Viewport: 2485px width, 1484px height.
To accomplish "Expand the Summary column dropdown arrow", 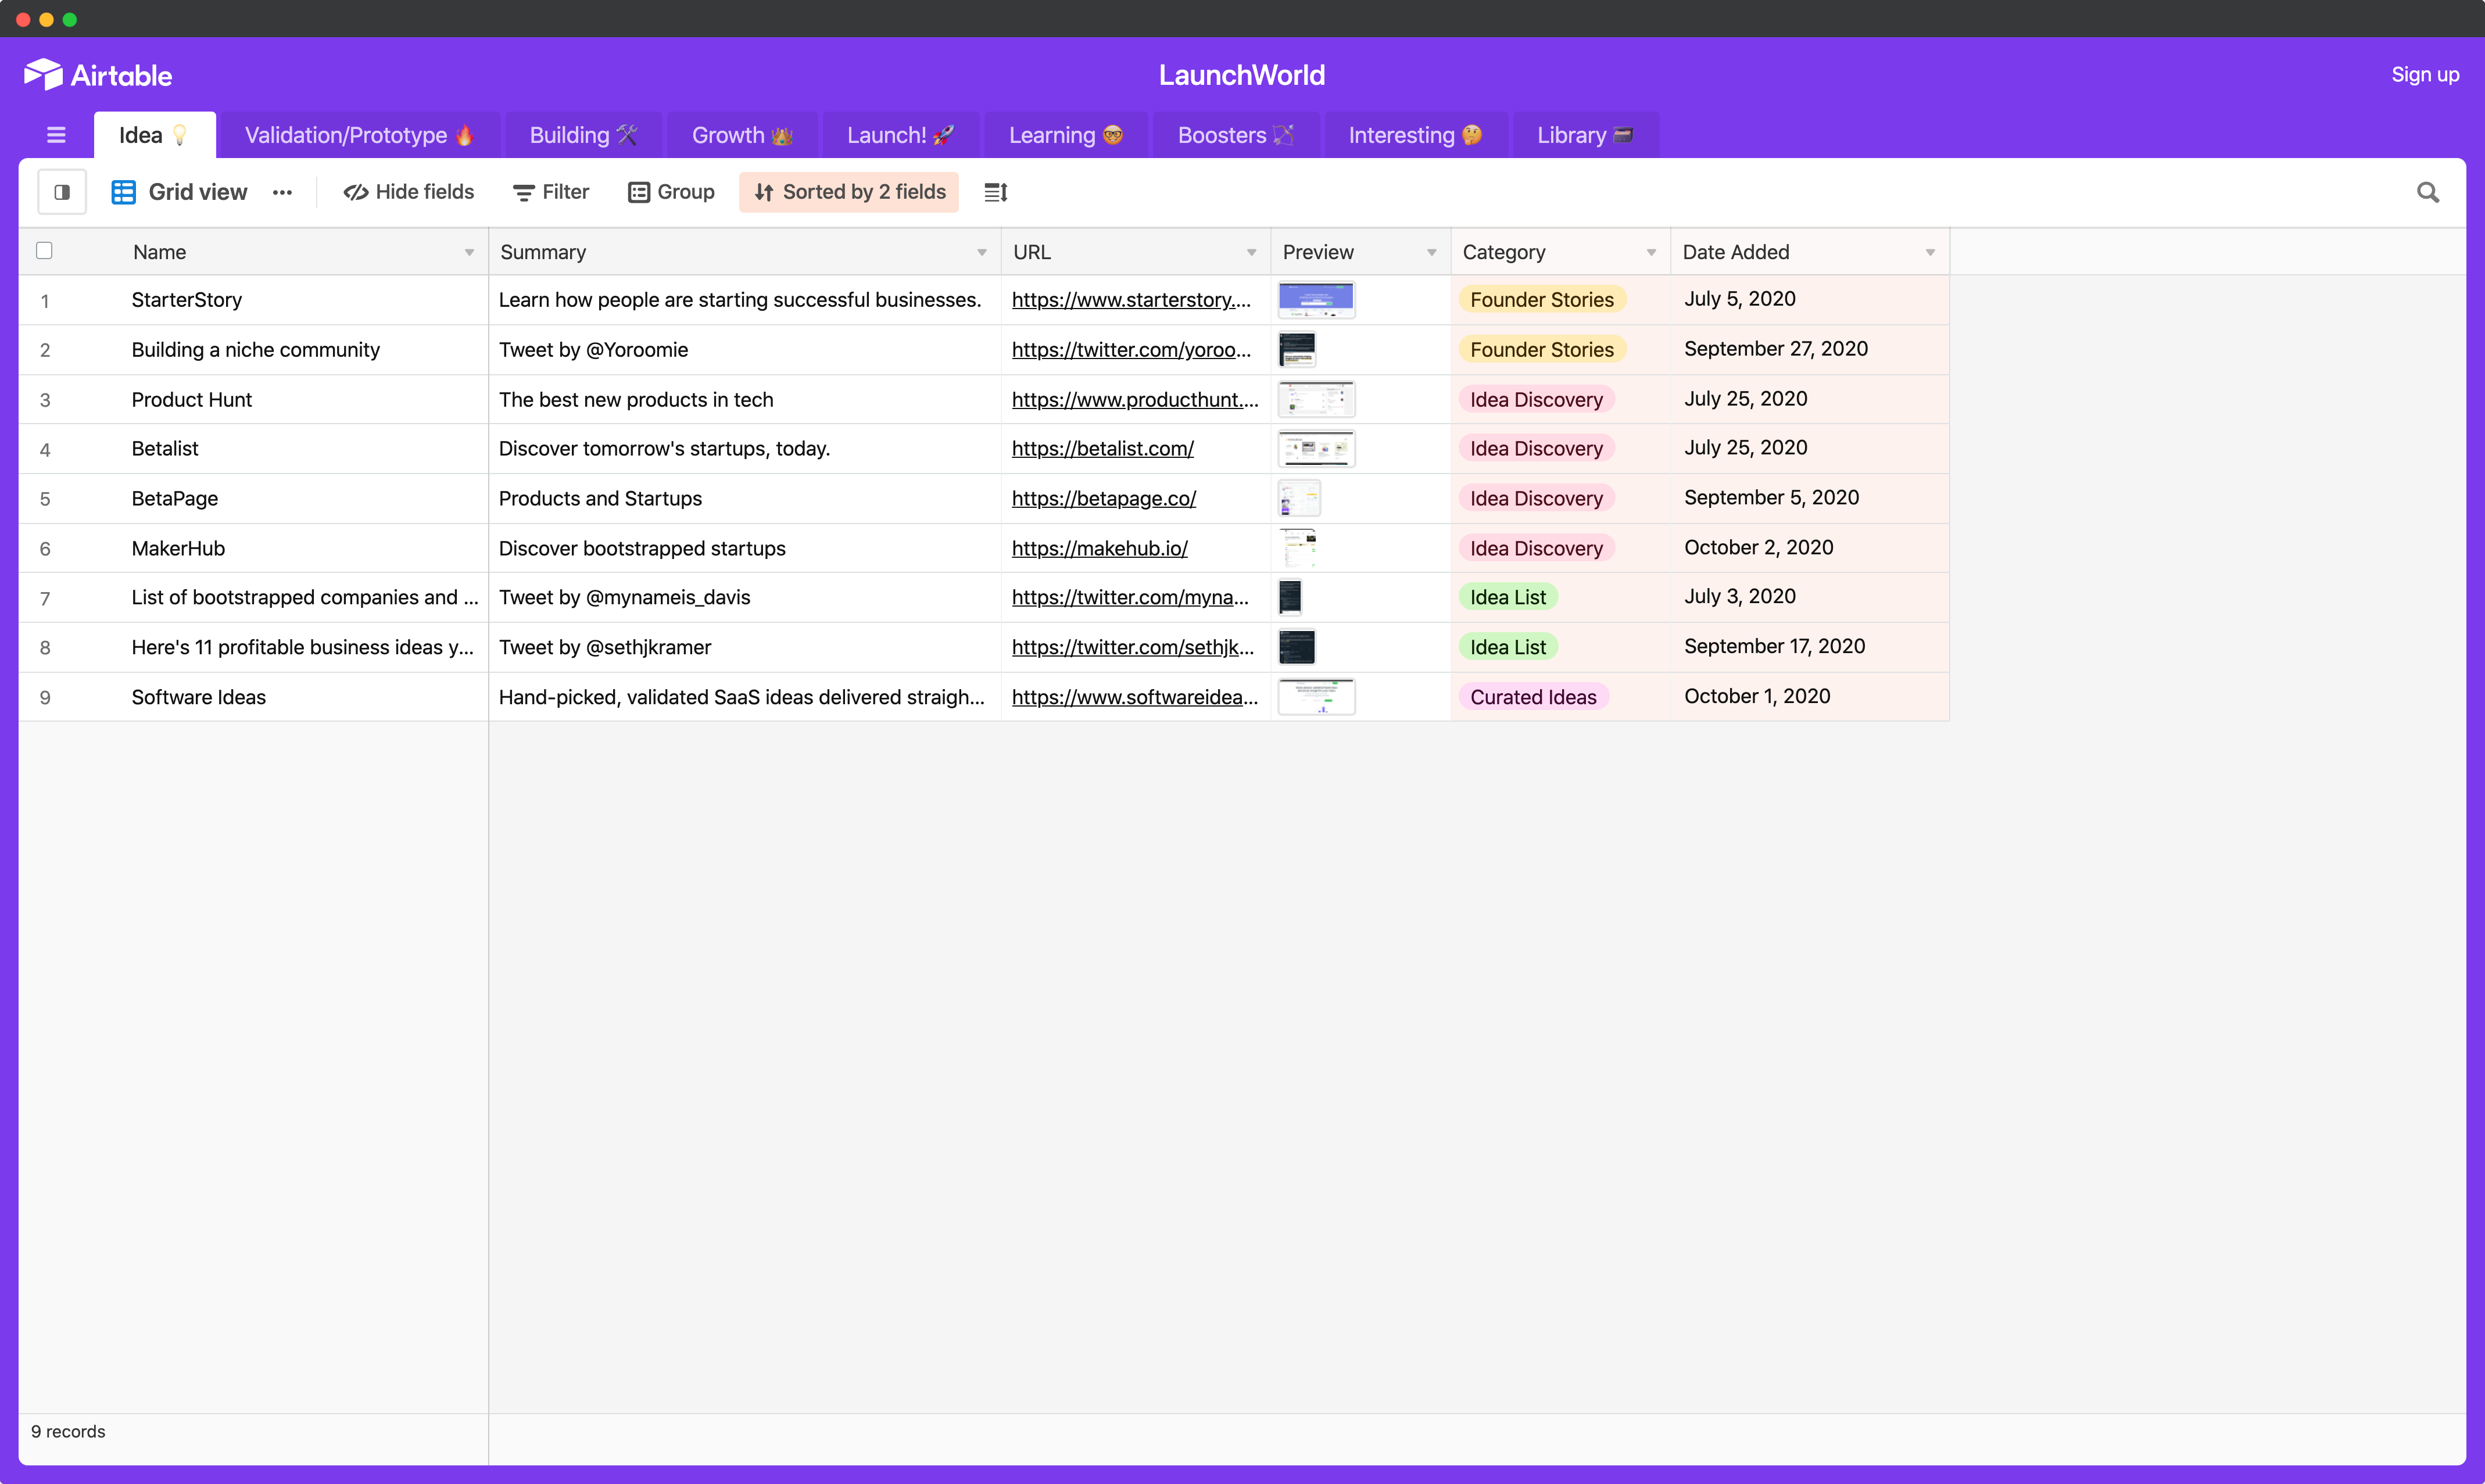I will [x=982, y=252].
